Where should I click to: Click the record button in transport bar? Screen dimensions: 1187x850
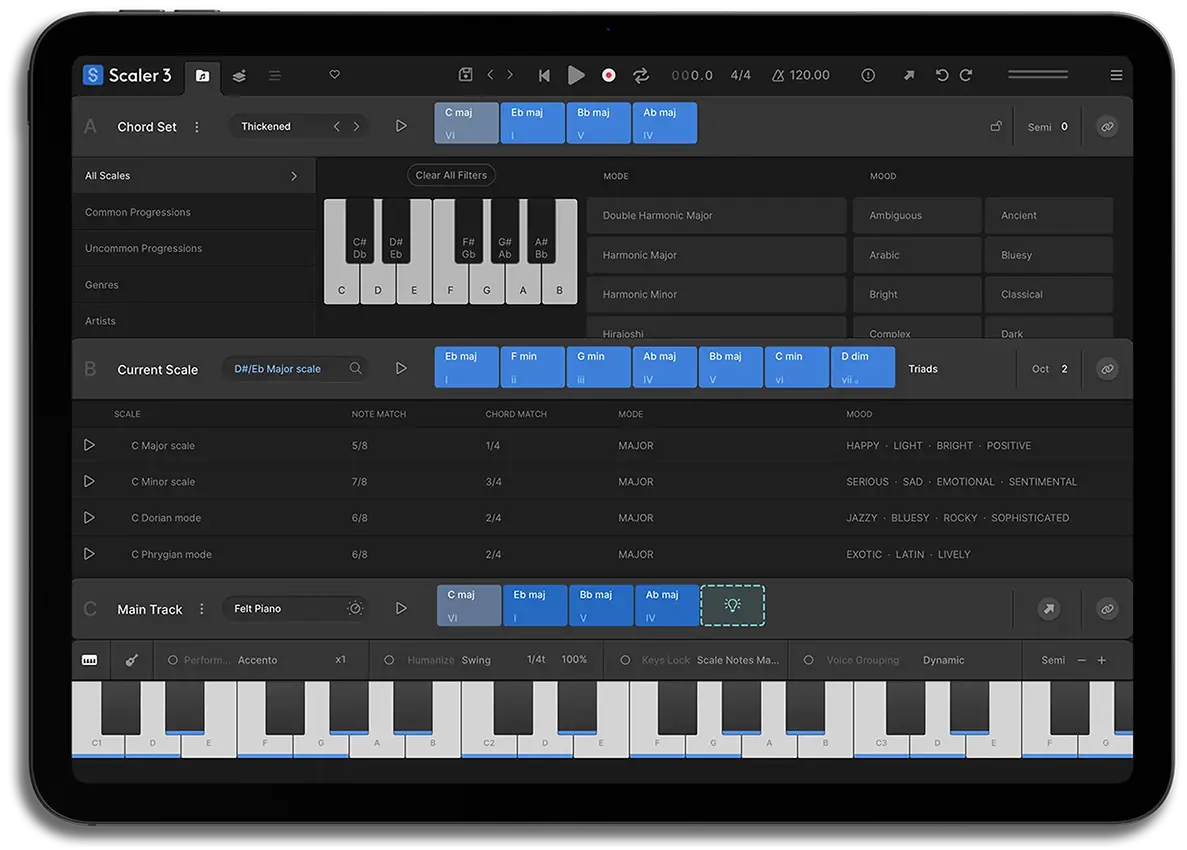click(608, 75)
